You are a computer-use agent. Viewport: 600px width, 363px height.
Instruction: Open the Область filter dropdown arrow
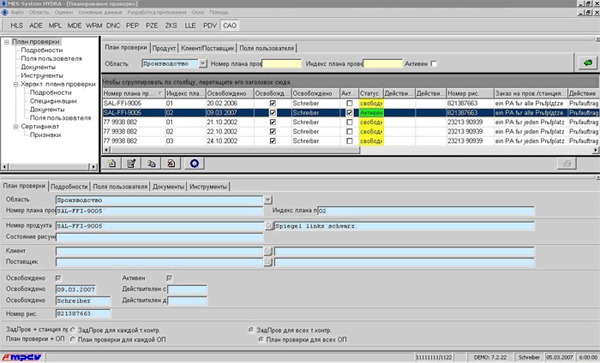pyautogui.click(x=203, y=63)
